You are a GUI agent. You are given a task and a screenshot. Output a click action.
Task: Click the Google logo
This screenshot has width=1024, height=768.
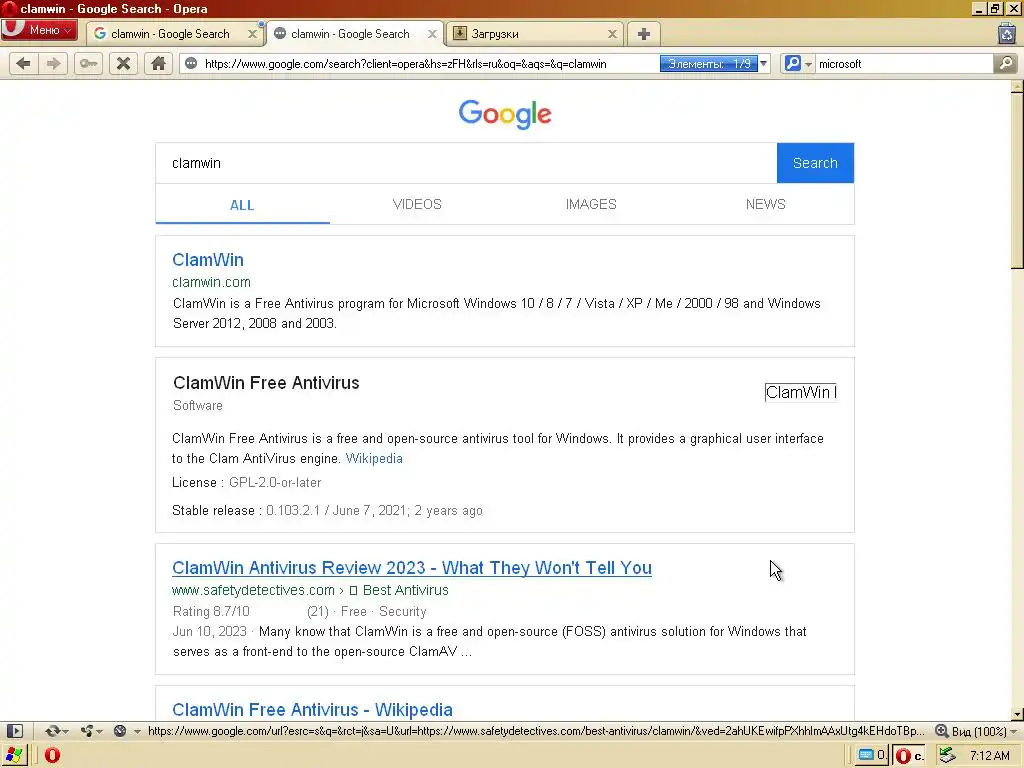click(505, 114)
